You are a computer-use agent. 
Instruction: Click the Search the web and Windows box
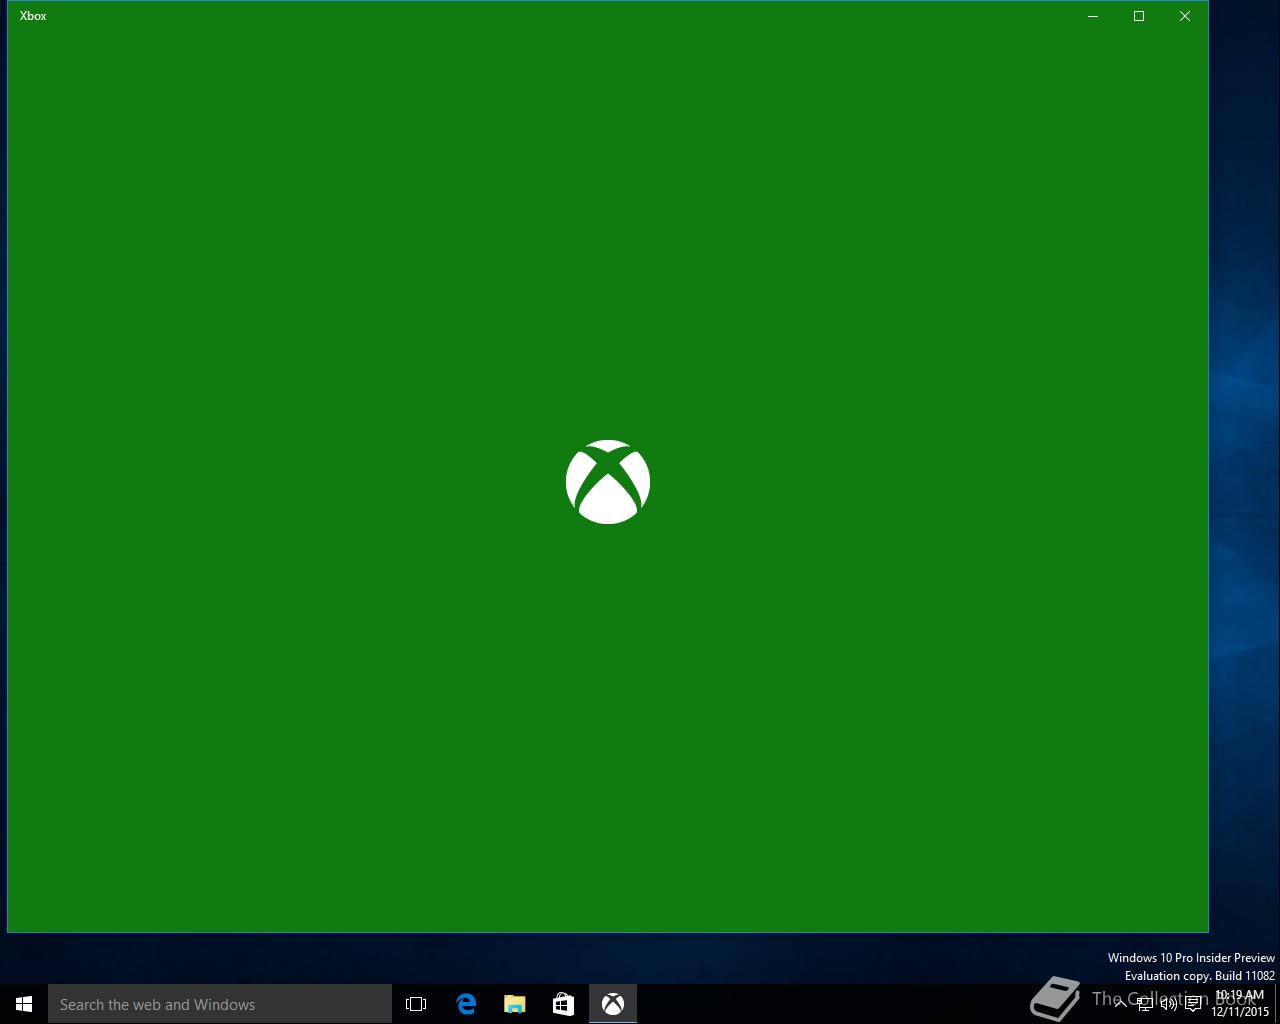[x=220, y=1004]
